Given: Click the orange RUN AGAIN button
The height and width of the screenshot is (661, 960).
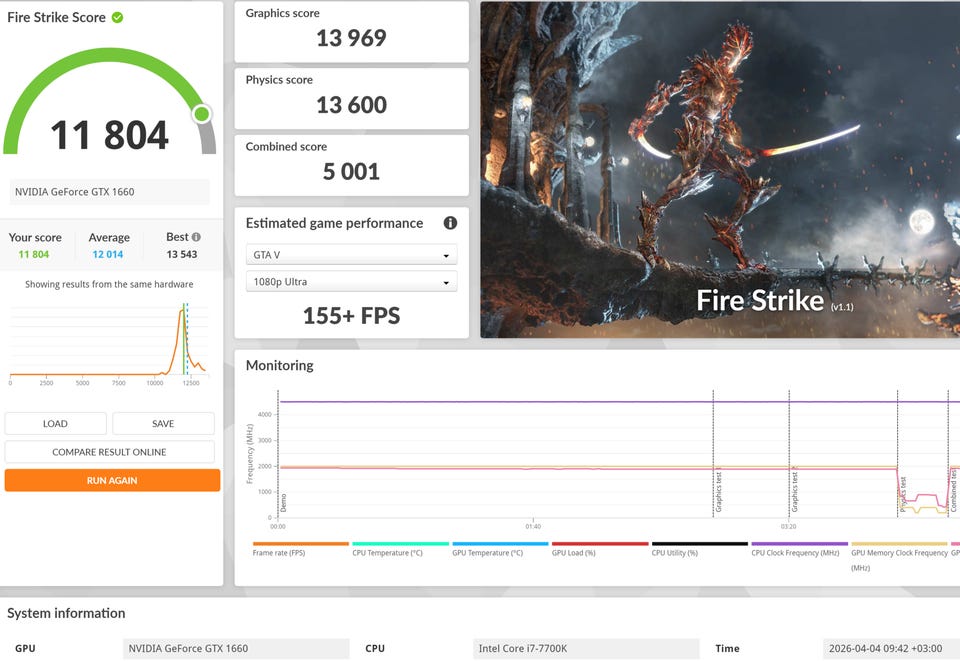Looking at the screenshot, I should (112, 480).
